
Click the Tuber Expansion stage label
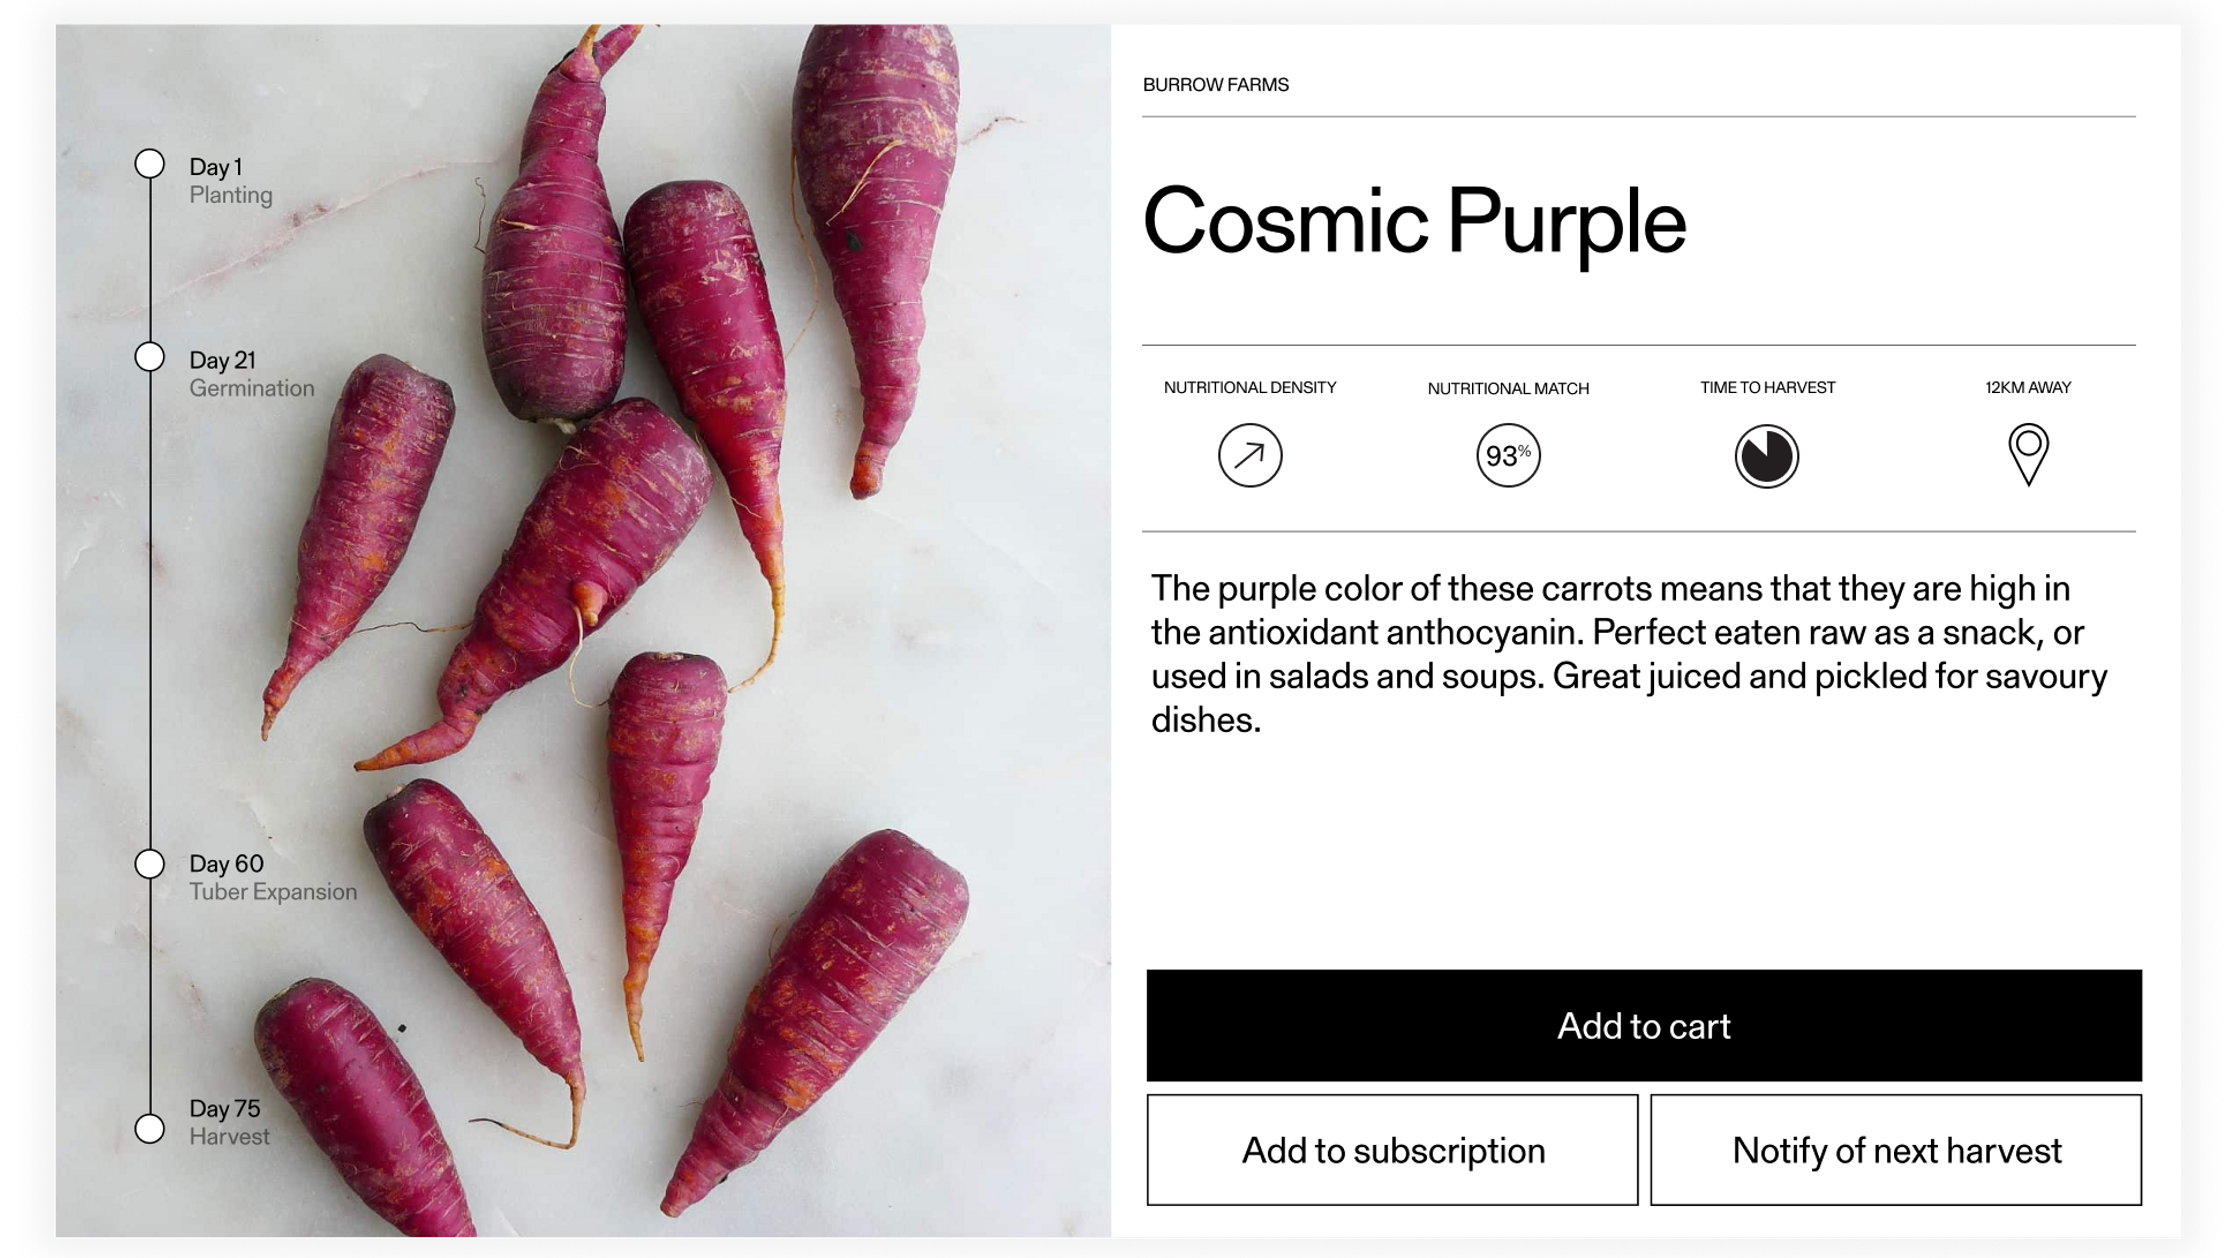click(x=273, y=891)
